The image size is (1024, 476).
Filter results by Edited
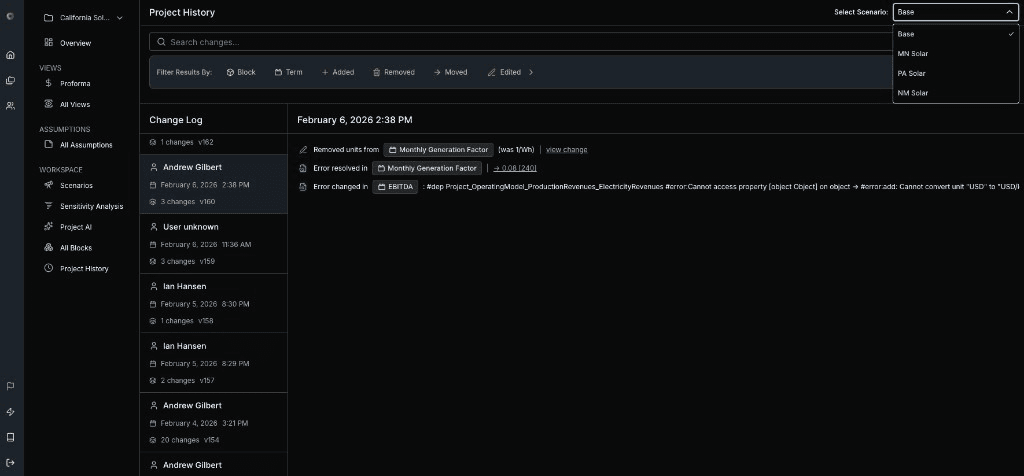504,72
